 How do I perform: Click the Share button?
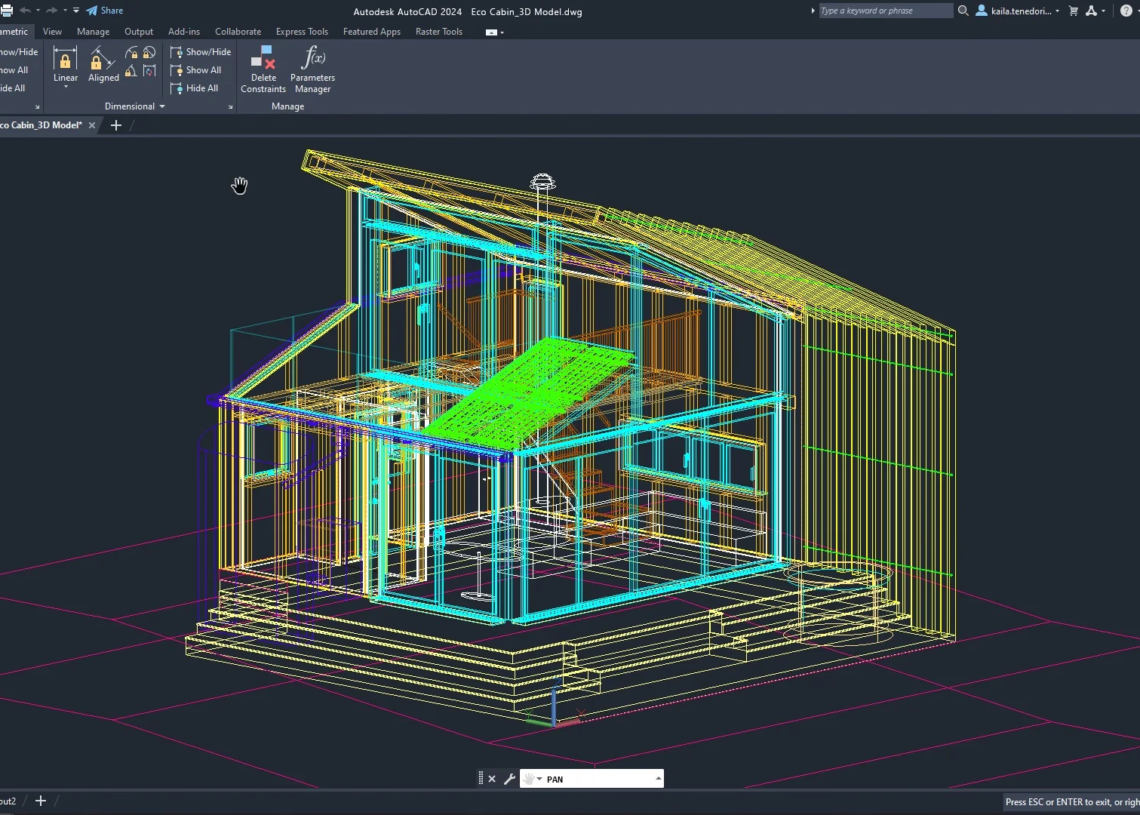[105, 11]
